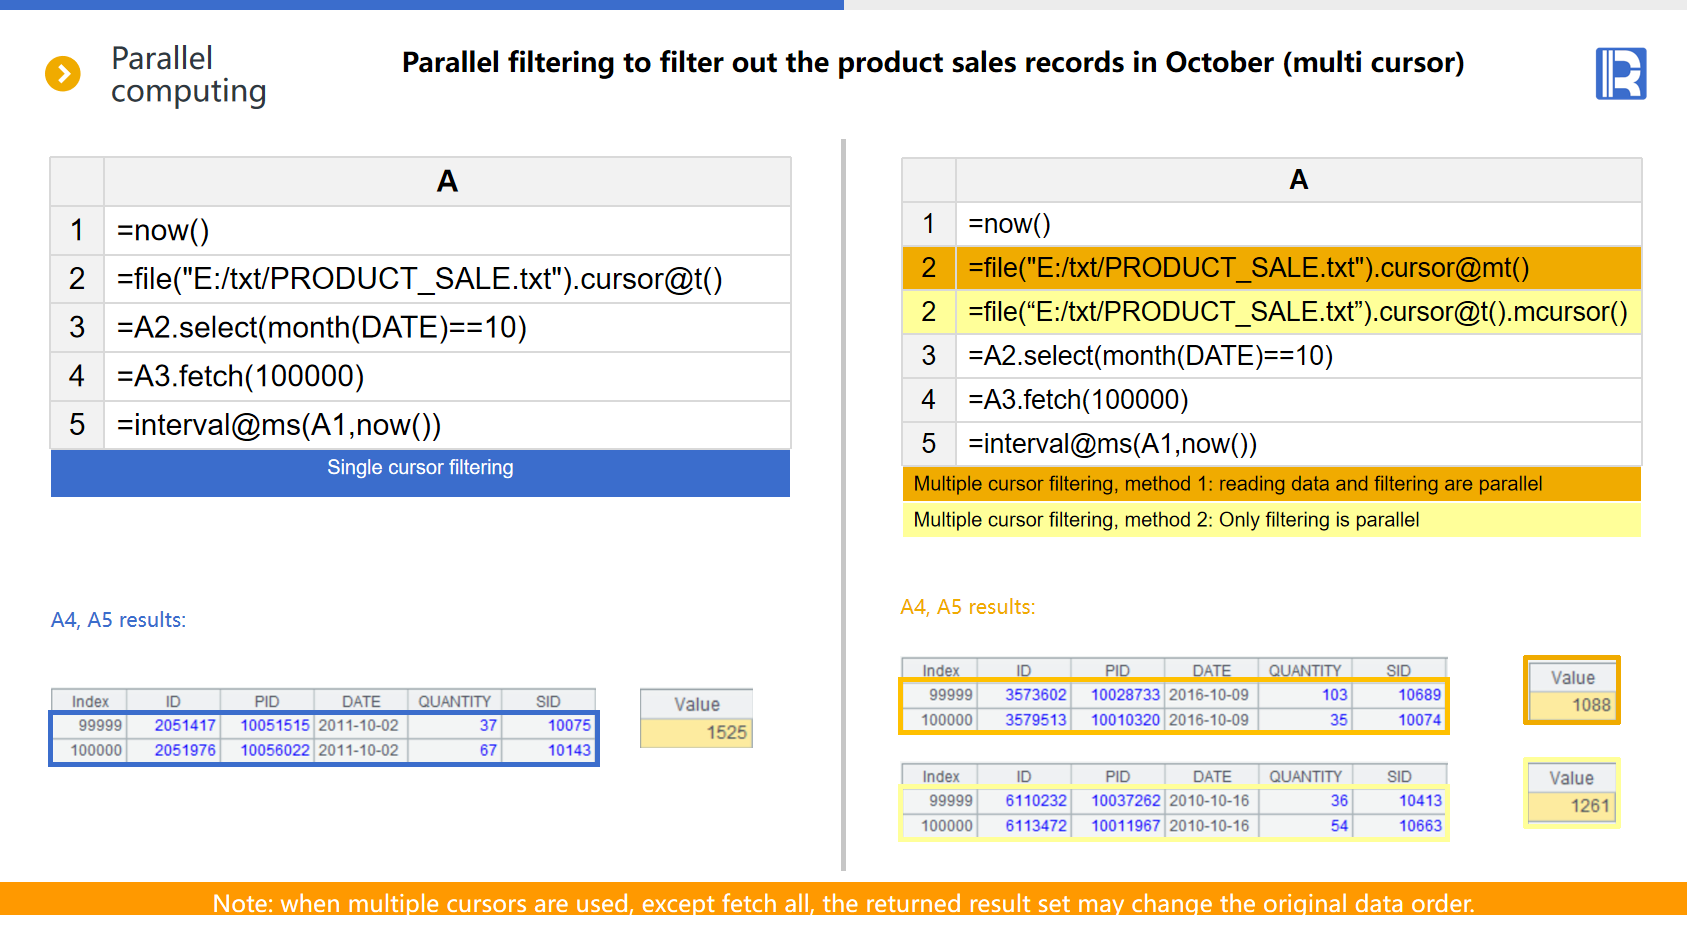This screenshot has height=949, width=1687.
Task: Click ID 2051417 in the left results table
Action: pos(174,725)
